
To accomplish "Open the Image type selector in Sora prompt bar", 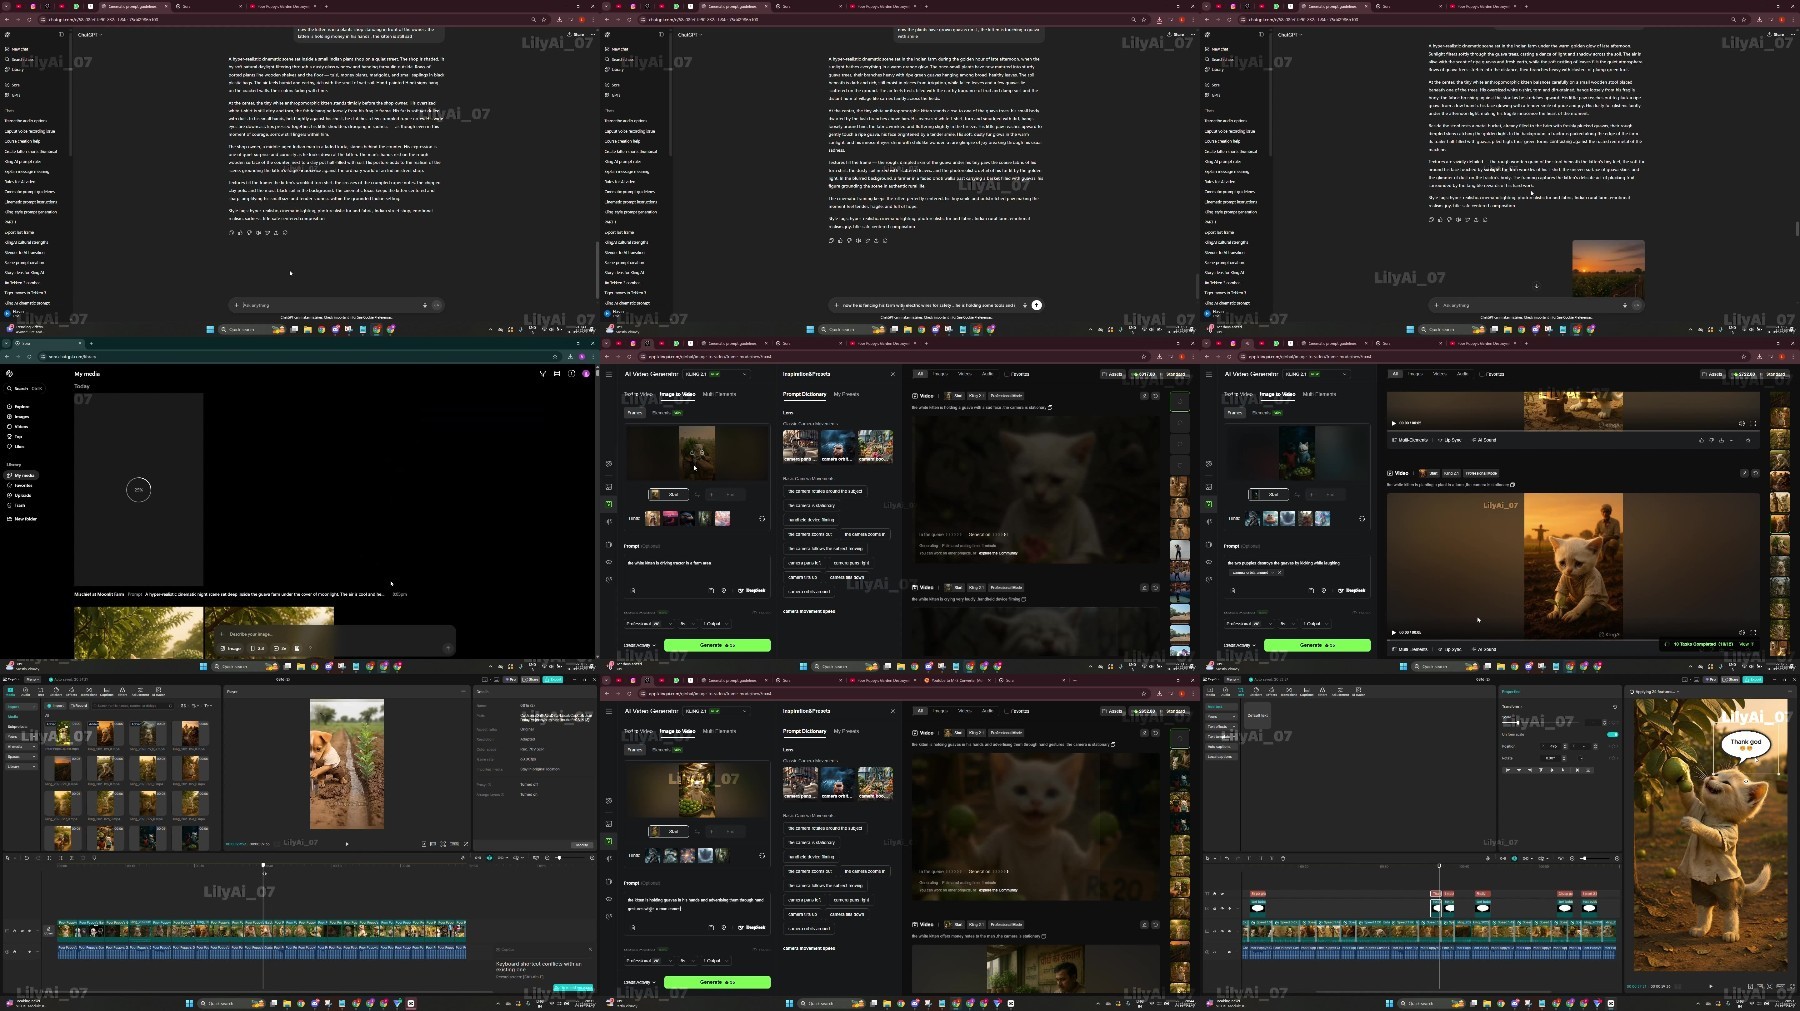I will tap(230, 648).
